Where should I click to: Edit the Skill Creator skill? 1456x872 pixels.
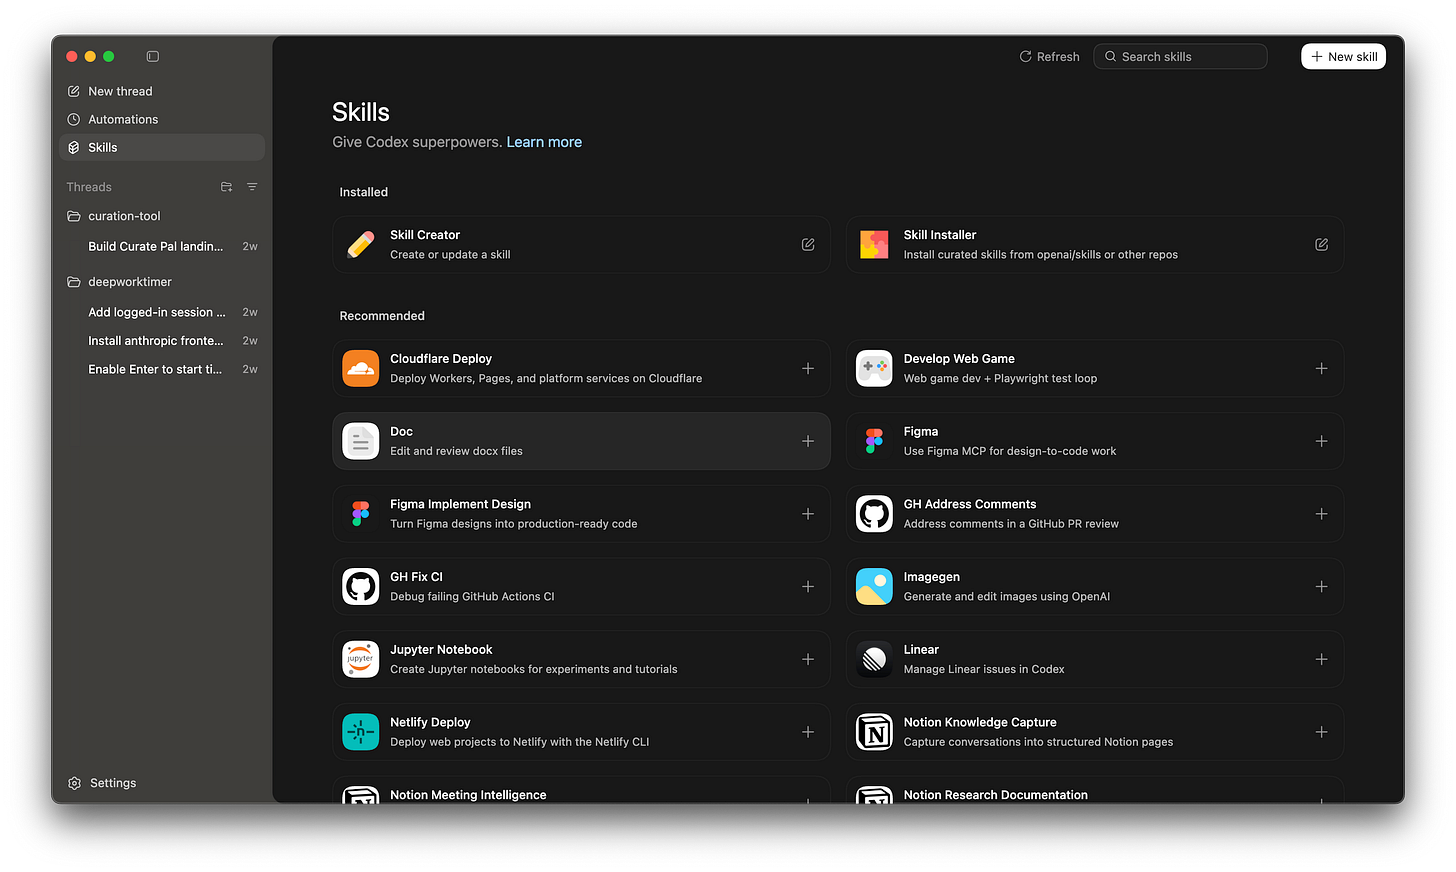tap(808, 245)
